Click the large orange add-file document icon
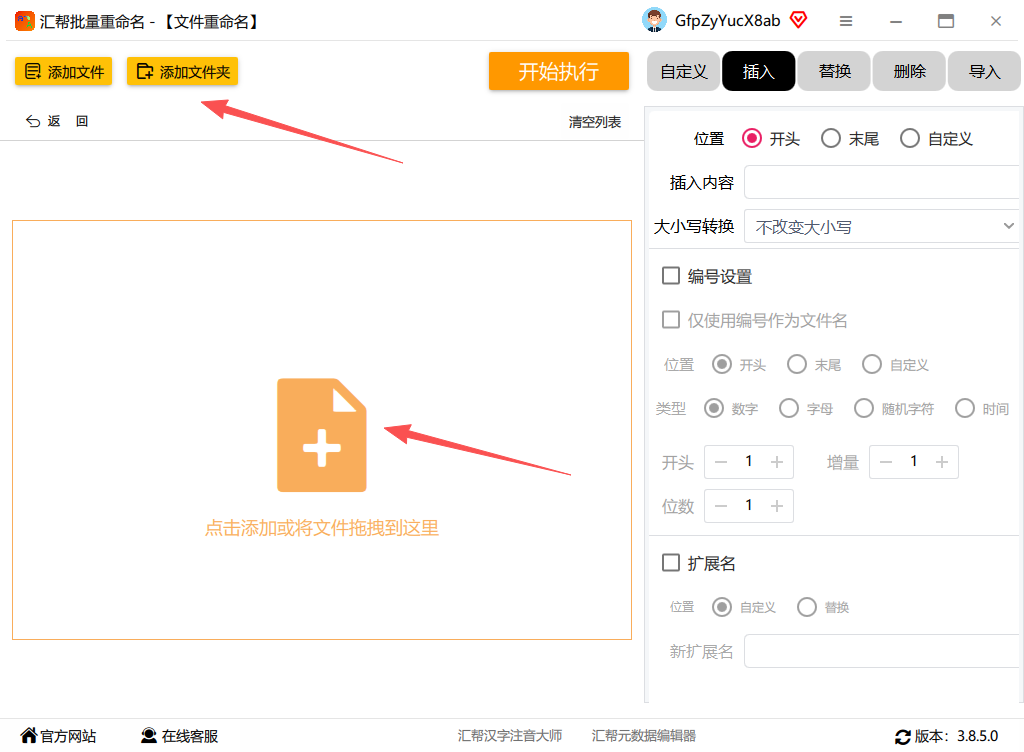Image resolution: width=1024 pixels, height=752 pixels. (321, 435)
